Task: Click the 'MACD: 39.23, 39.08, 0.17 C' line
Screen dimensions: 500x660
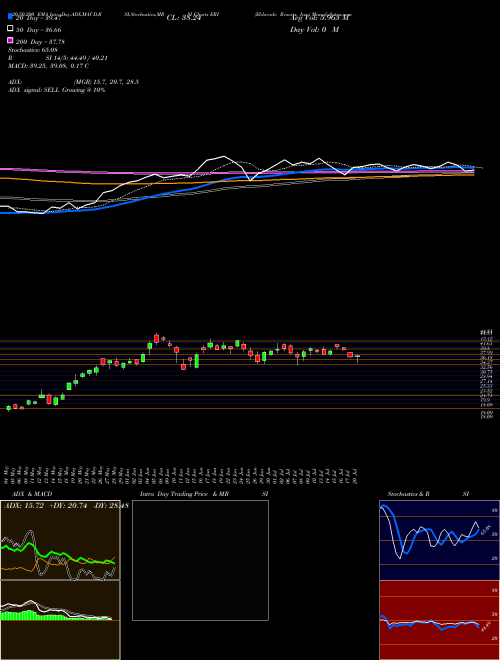Action: pos(48,66)
